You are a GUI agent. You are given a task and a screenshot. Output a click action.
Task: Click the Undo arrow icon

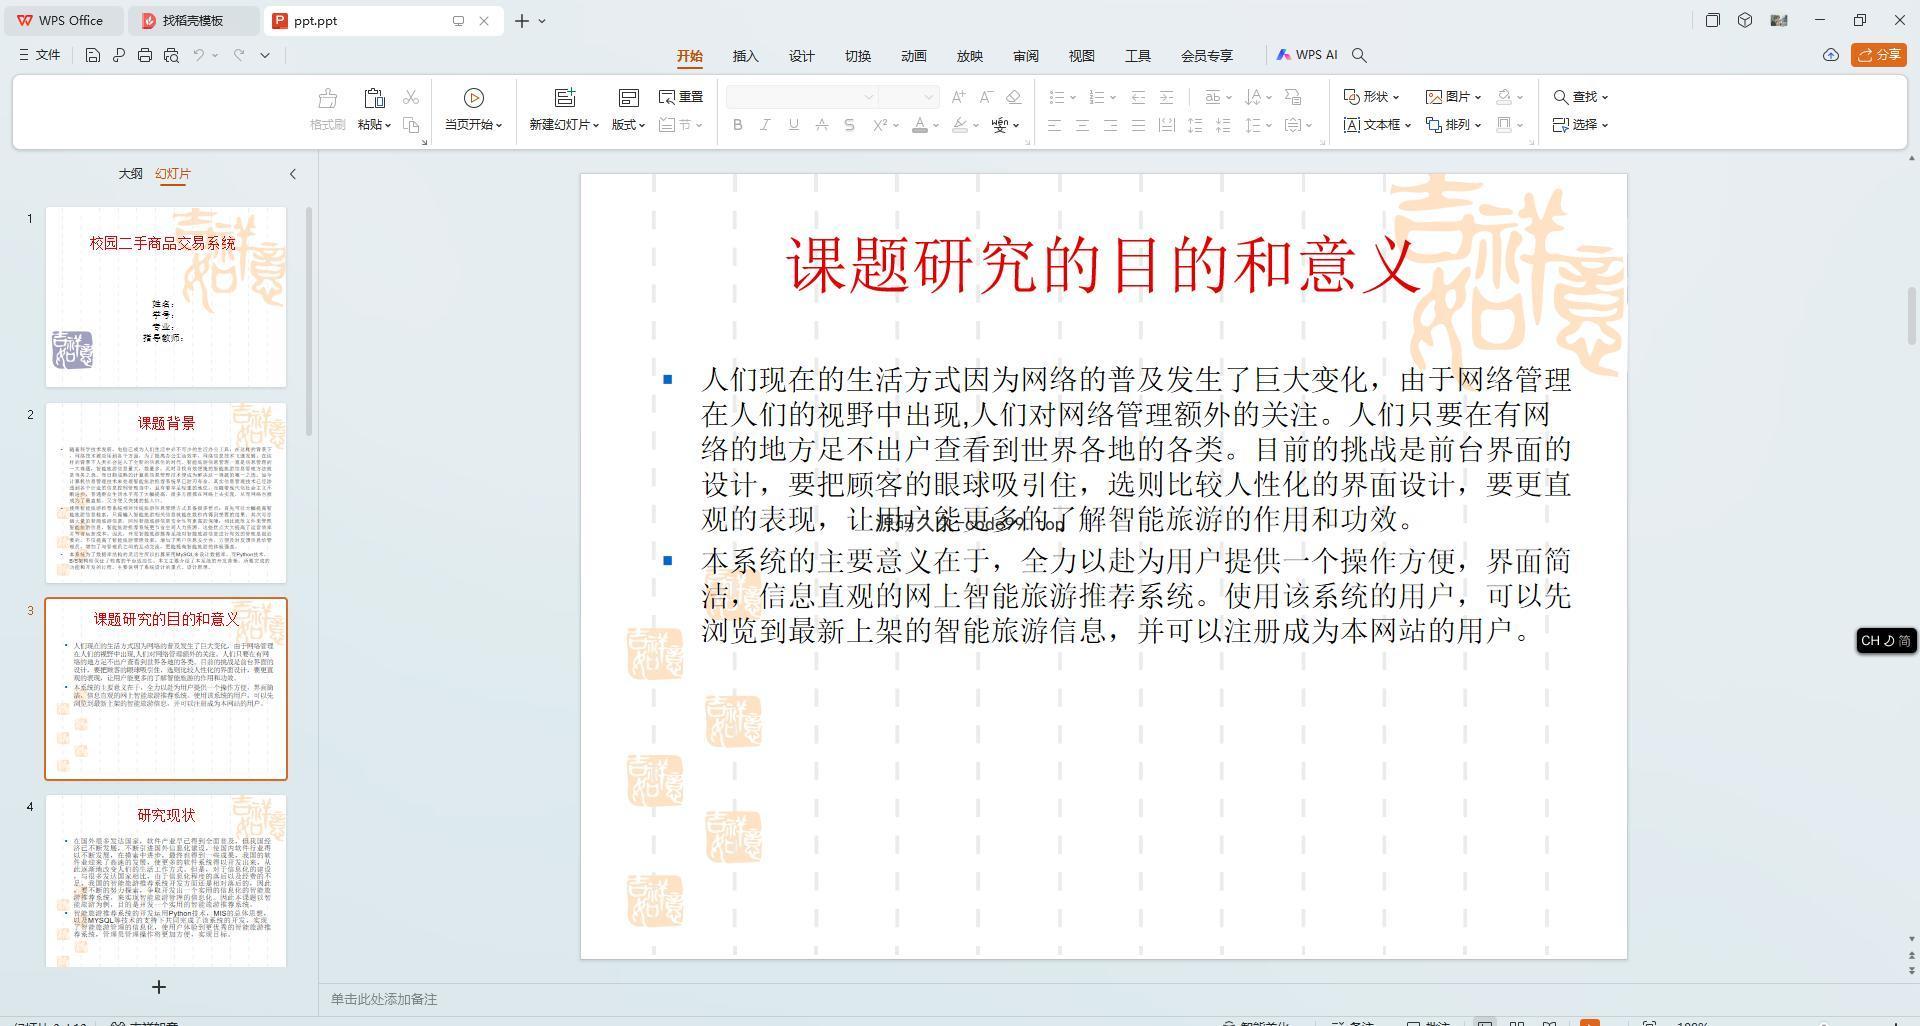pos(199,55)
